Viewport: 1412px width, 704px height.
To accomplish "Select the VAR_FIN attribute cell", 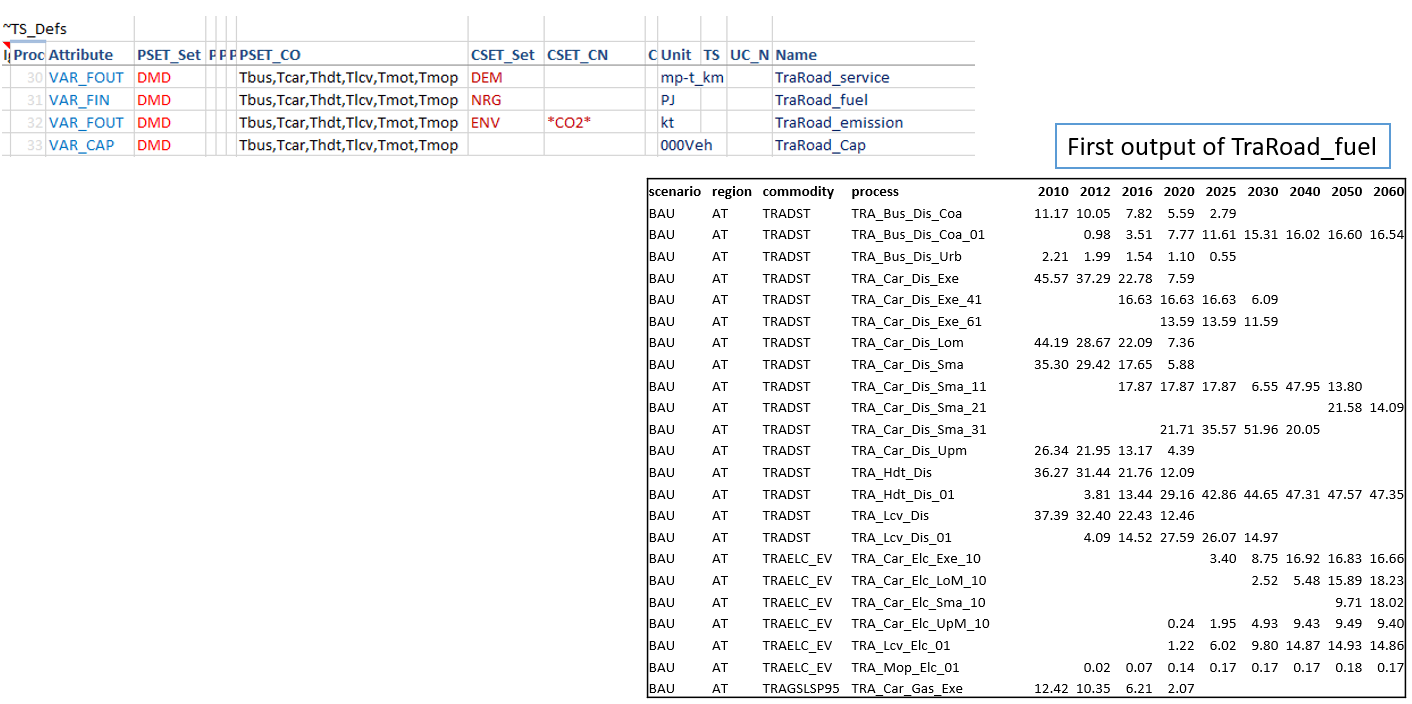I will (80, 100).
